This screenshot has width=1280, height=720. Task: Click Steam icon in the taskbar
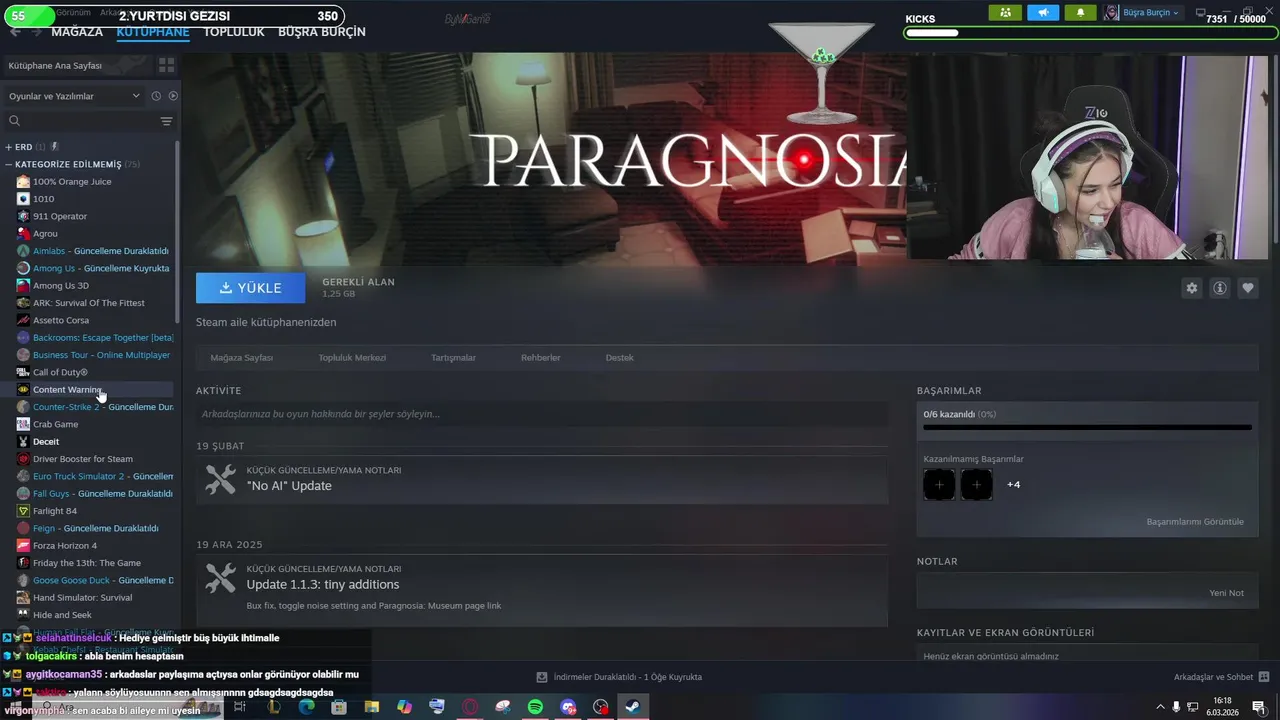(632, 707)
